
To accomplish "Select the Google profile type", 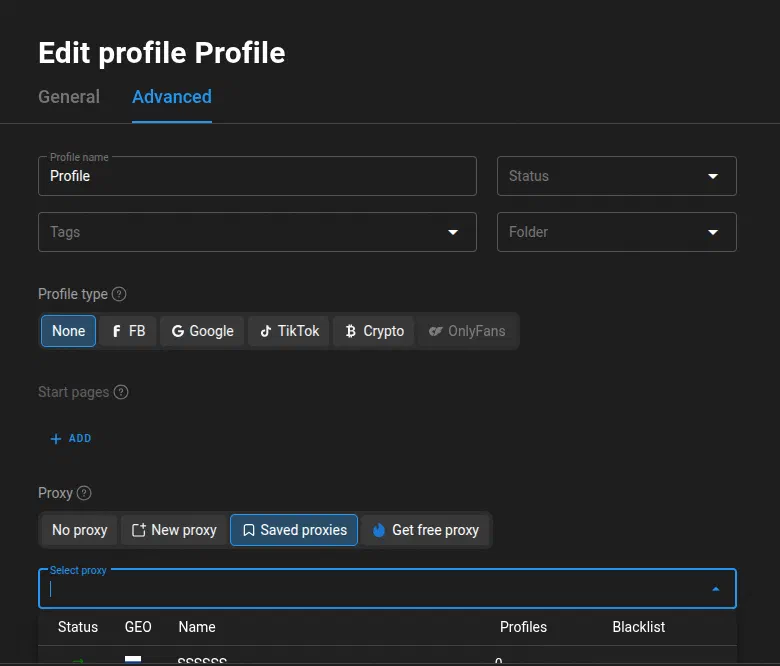I will click(202, 331).
